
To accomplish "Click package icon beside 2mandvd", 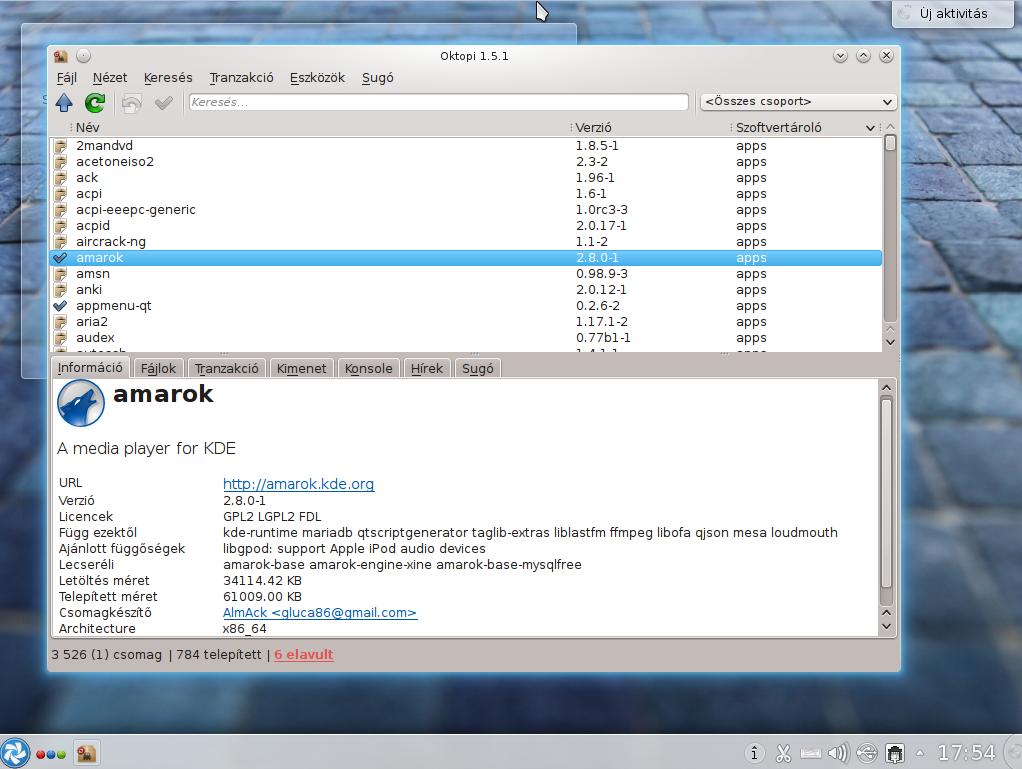I will [x=61, y=146].
